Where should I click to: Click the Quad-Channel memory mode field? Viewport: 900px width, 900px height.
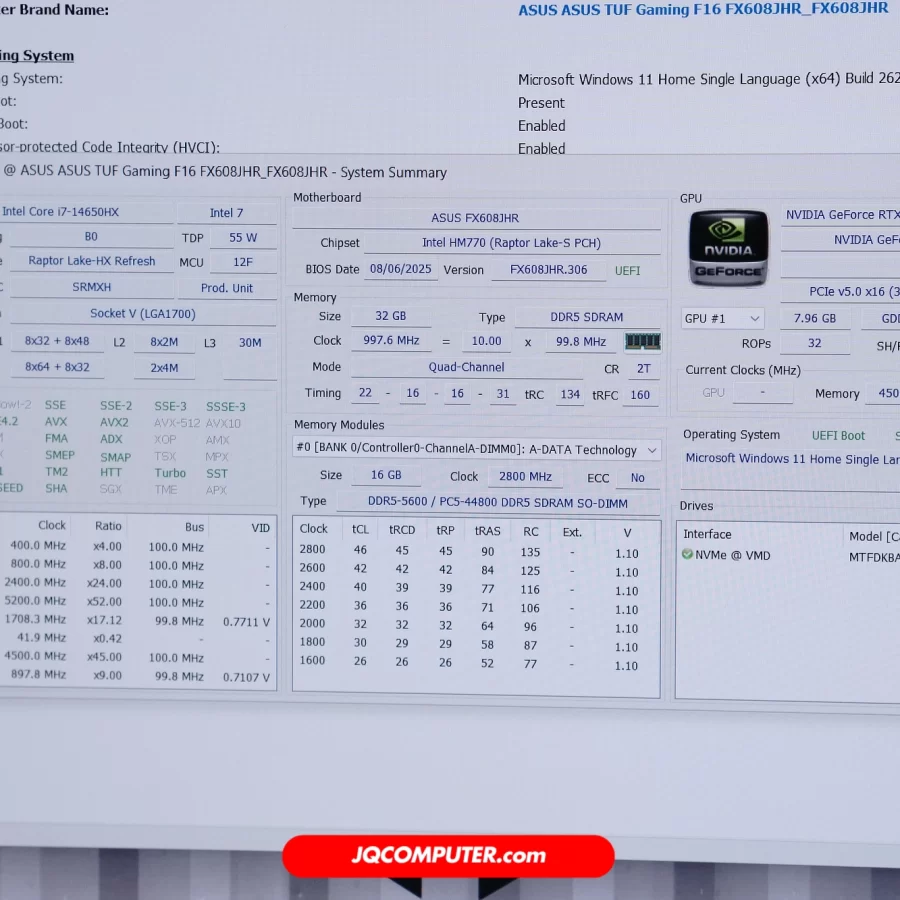pyautogui.click(x=466, y=367)
